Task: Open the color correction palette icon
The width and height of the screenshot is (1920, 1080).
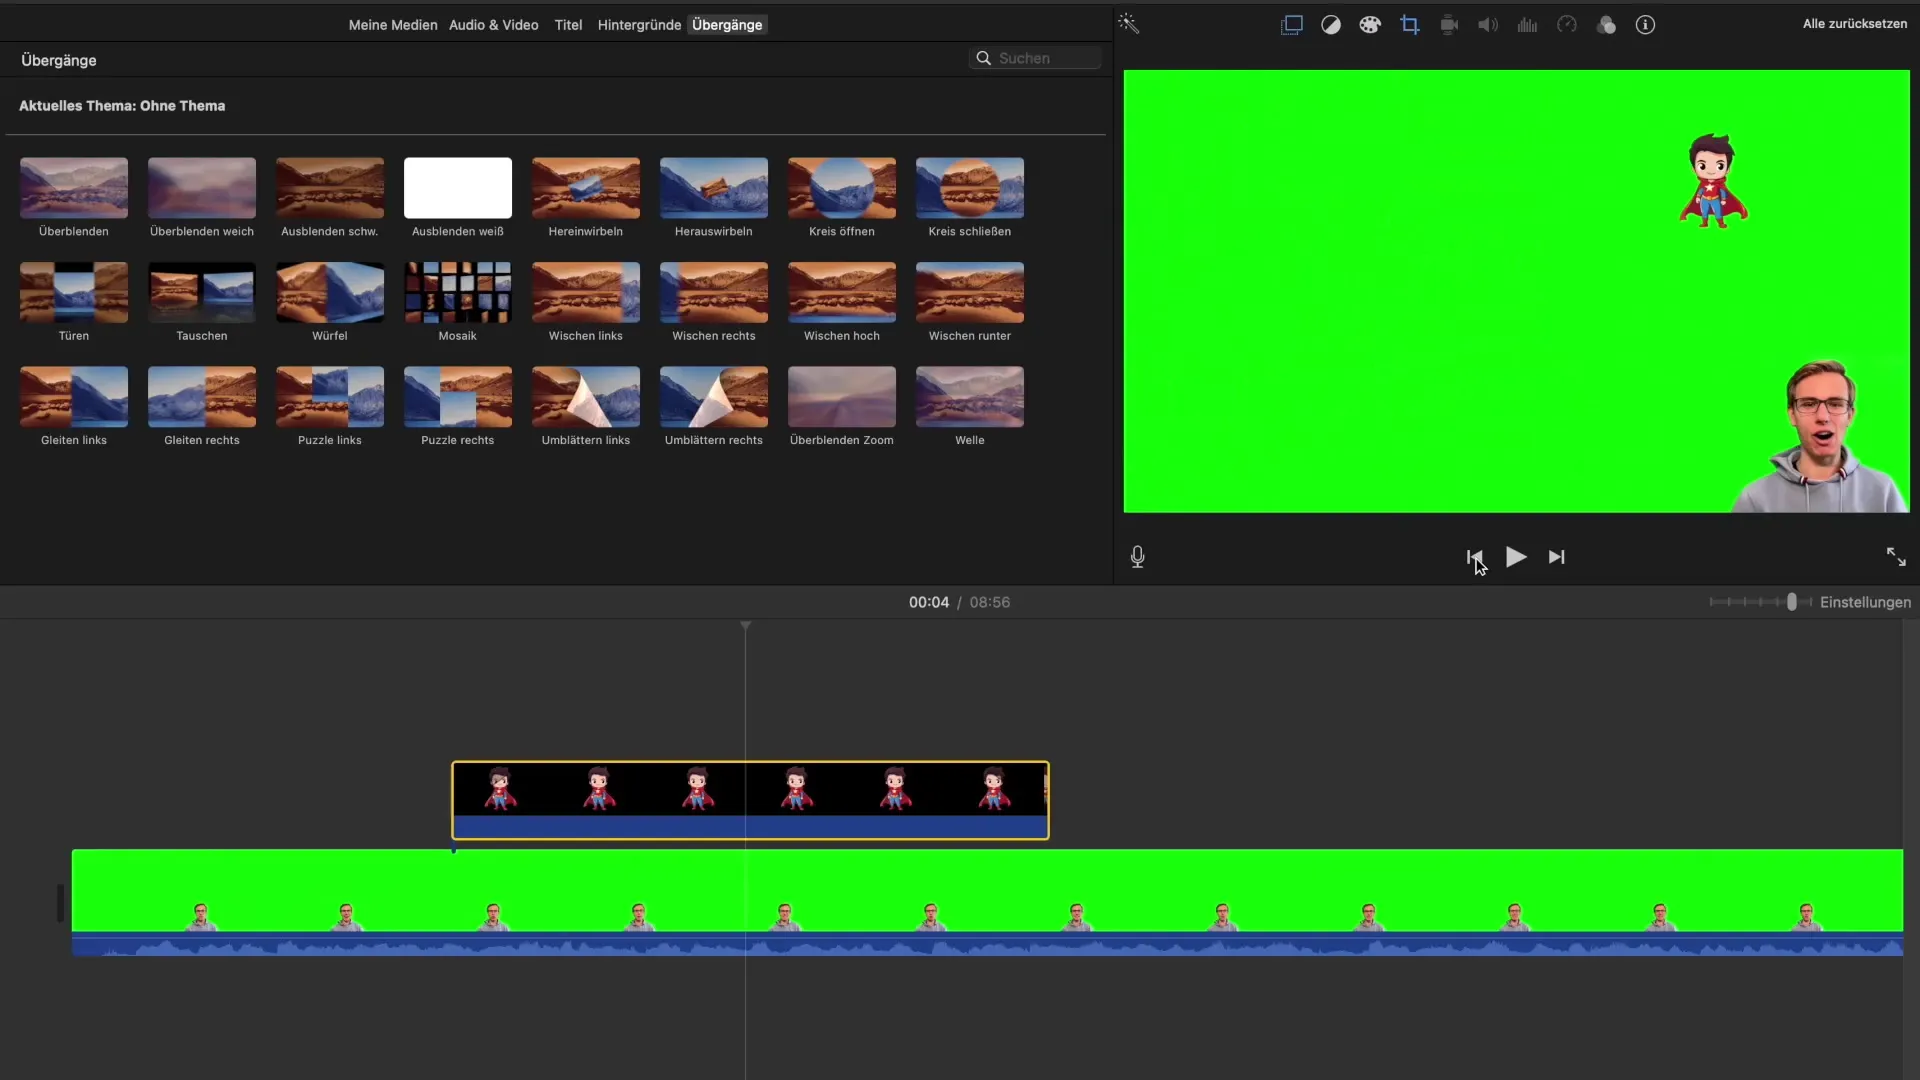Action: coord(1370,25)
